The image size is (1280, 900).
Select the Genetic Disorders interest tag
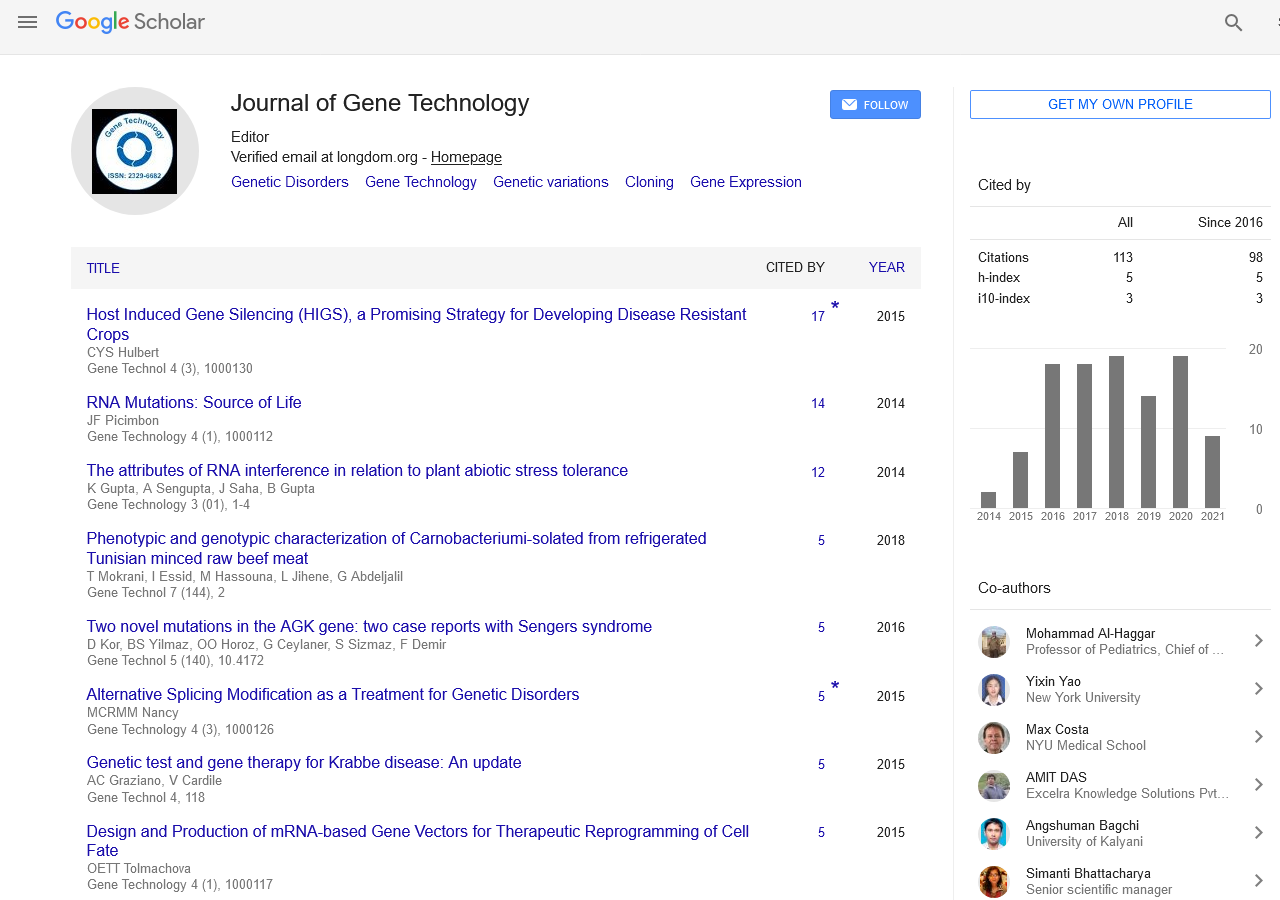[x=290, y=182]
